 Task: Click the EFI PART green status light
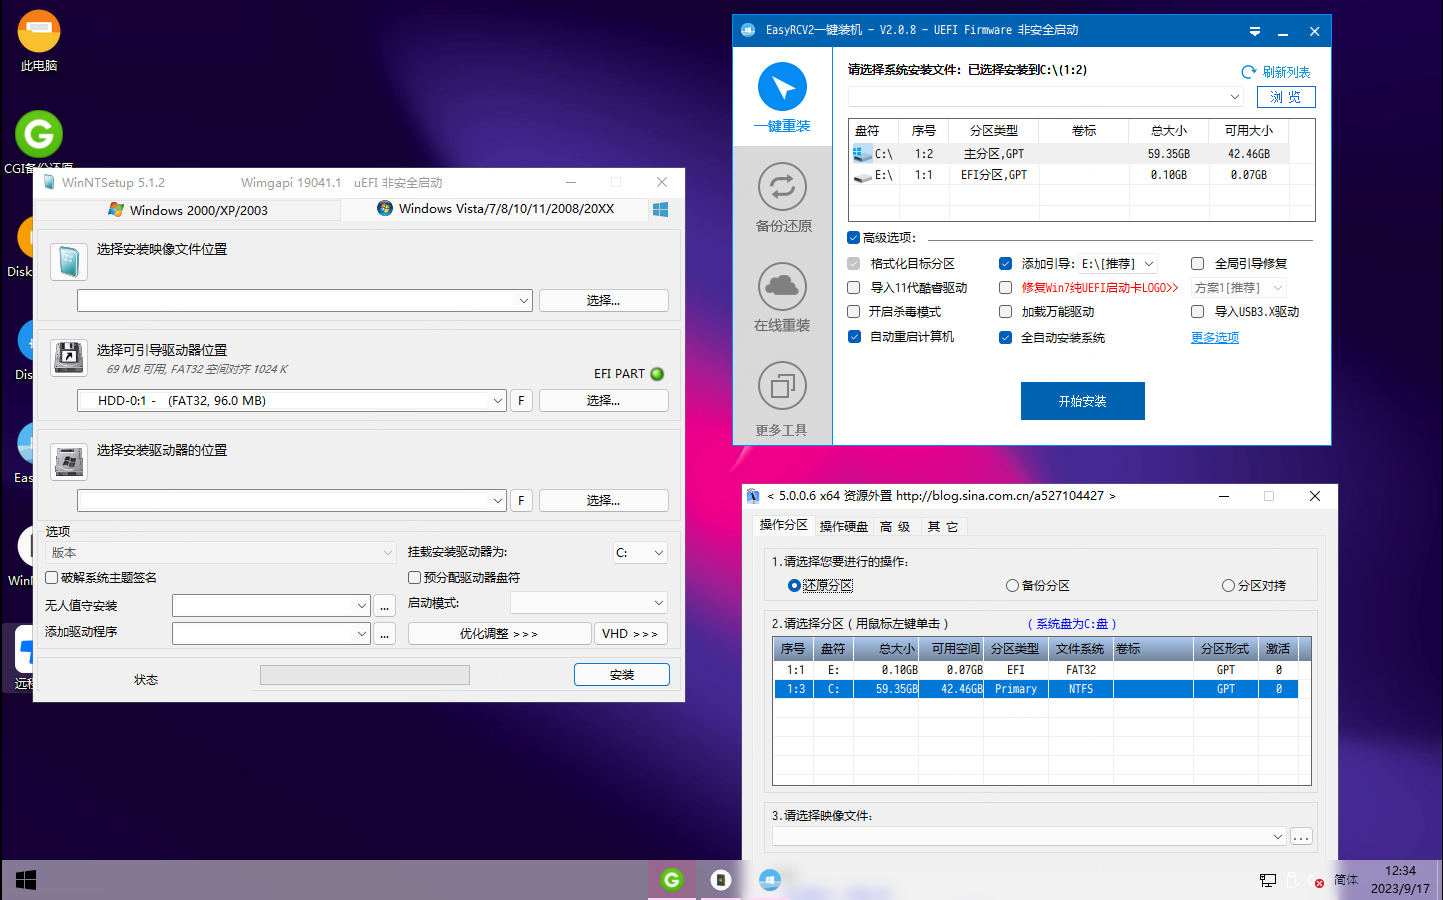pos(657,374)
